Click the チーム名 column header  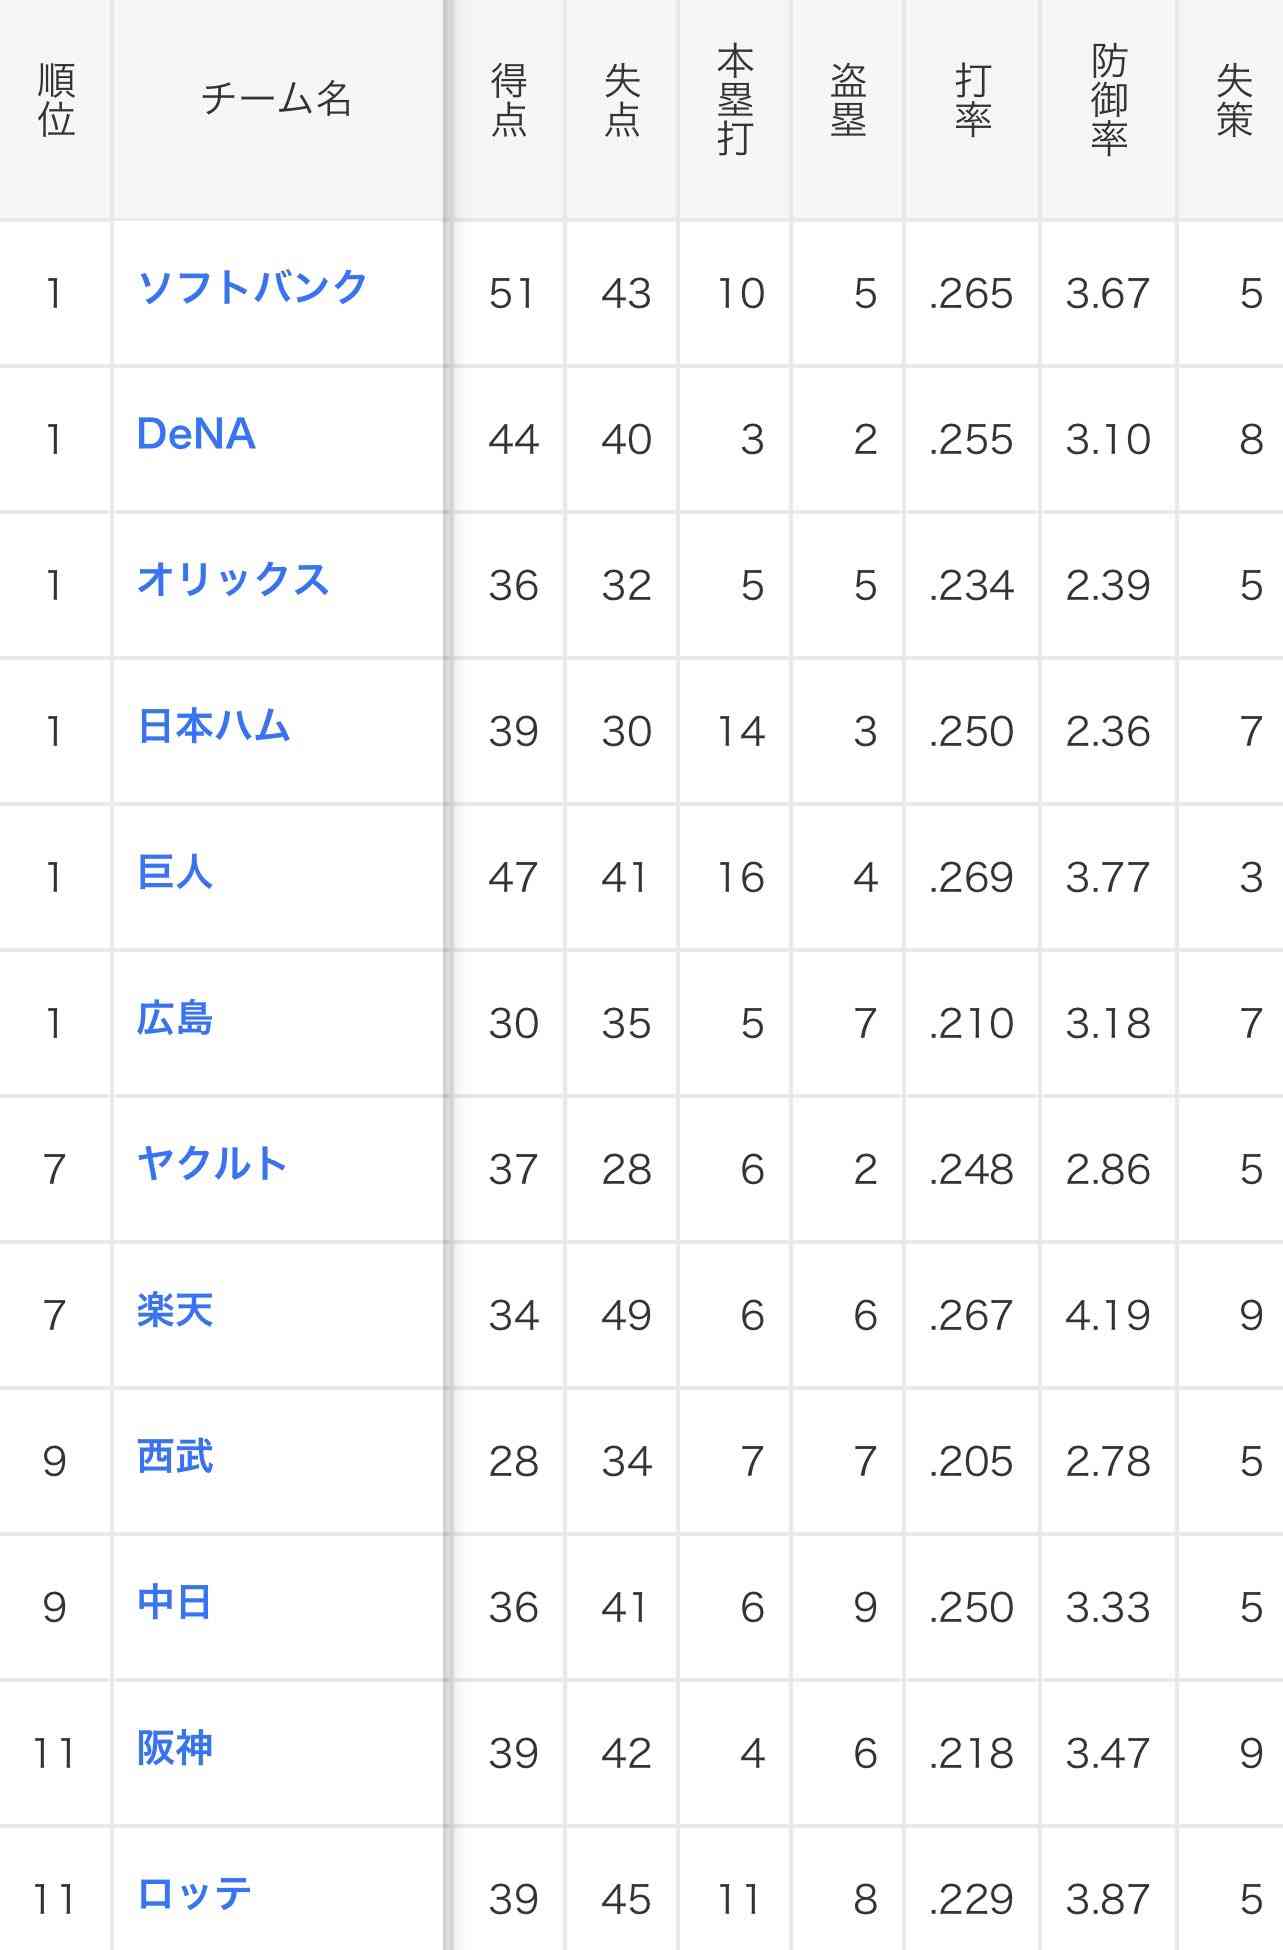[277, 99]
